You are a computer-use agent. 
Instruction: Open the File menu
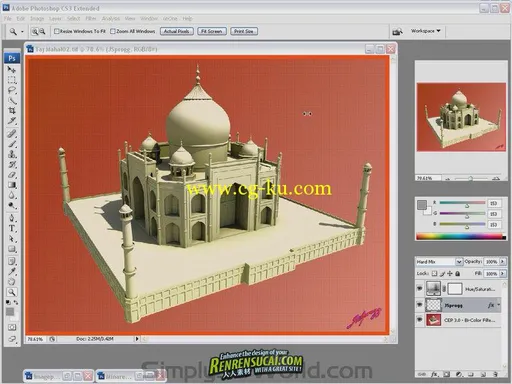point(8,18)
